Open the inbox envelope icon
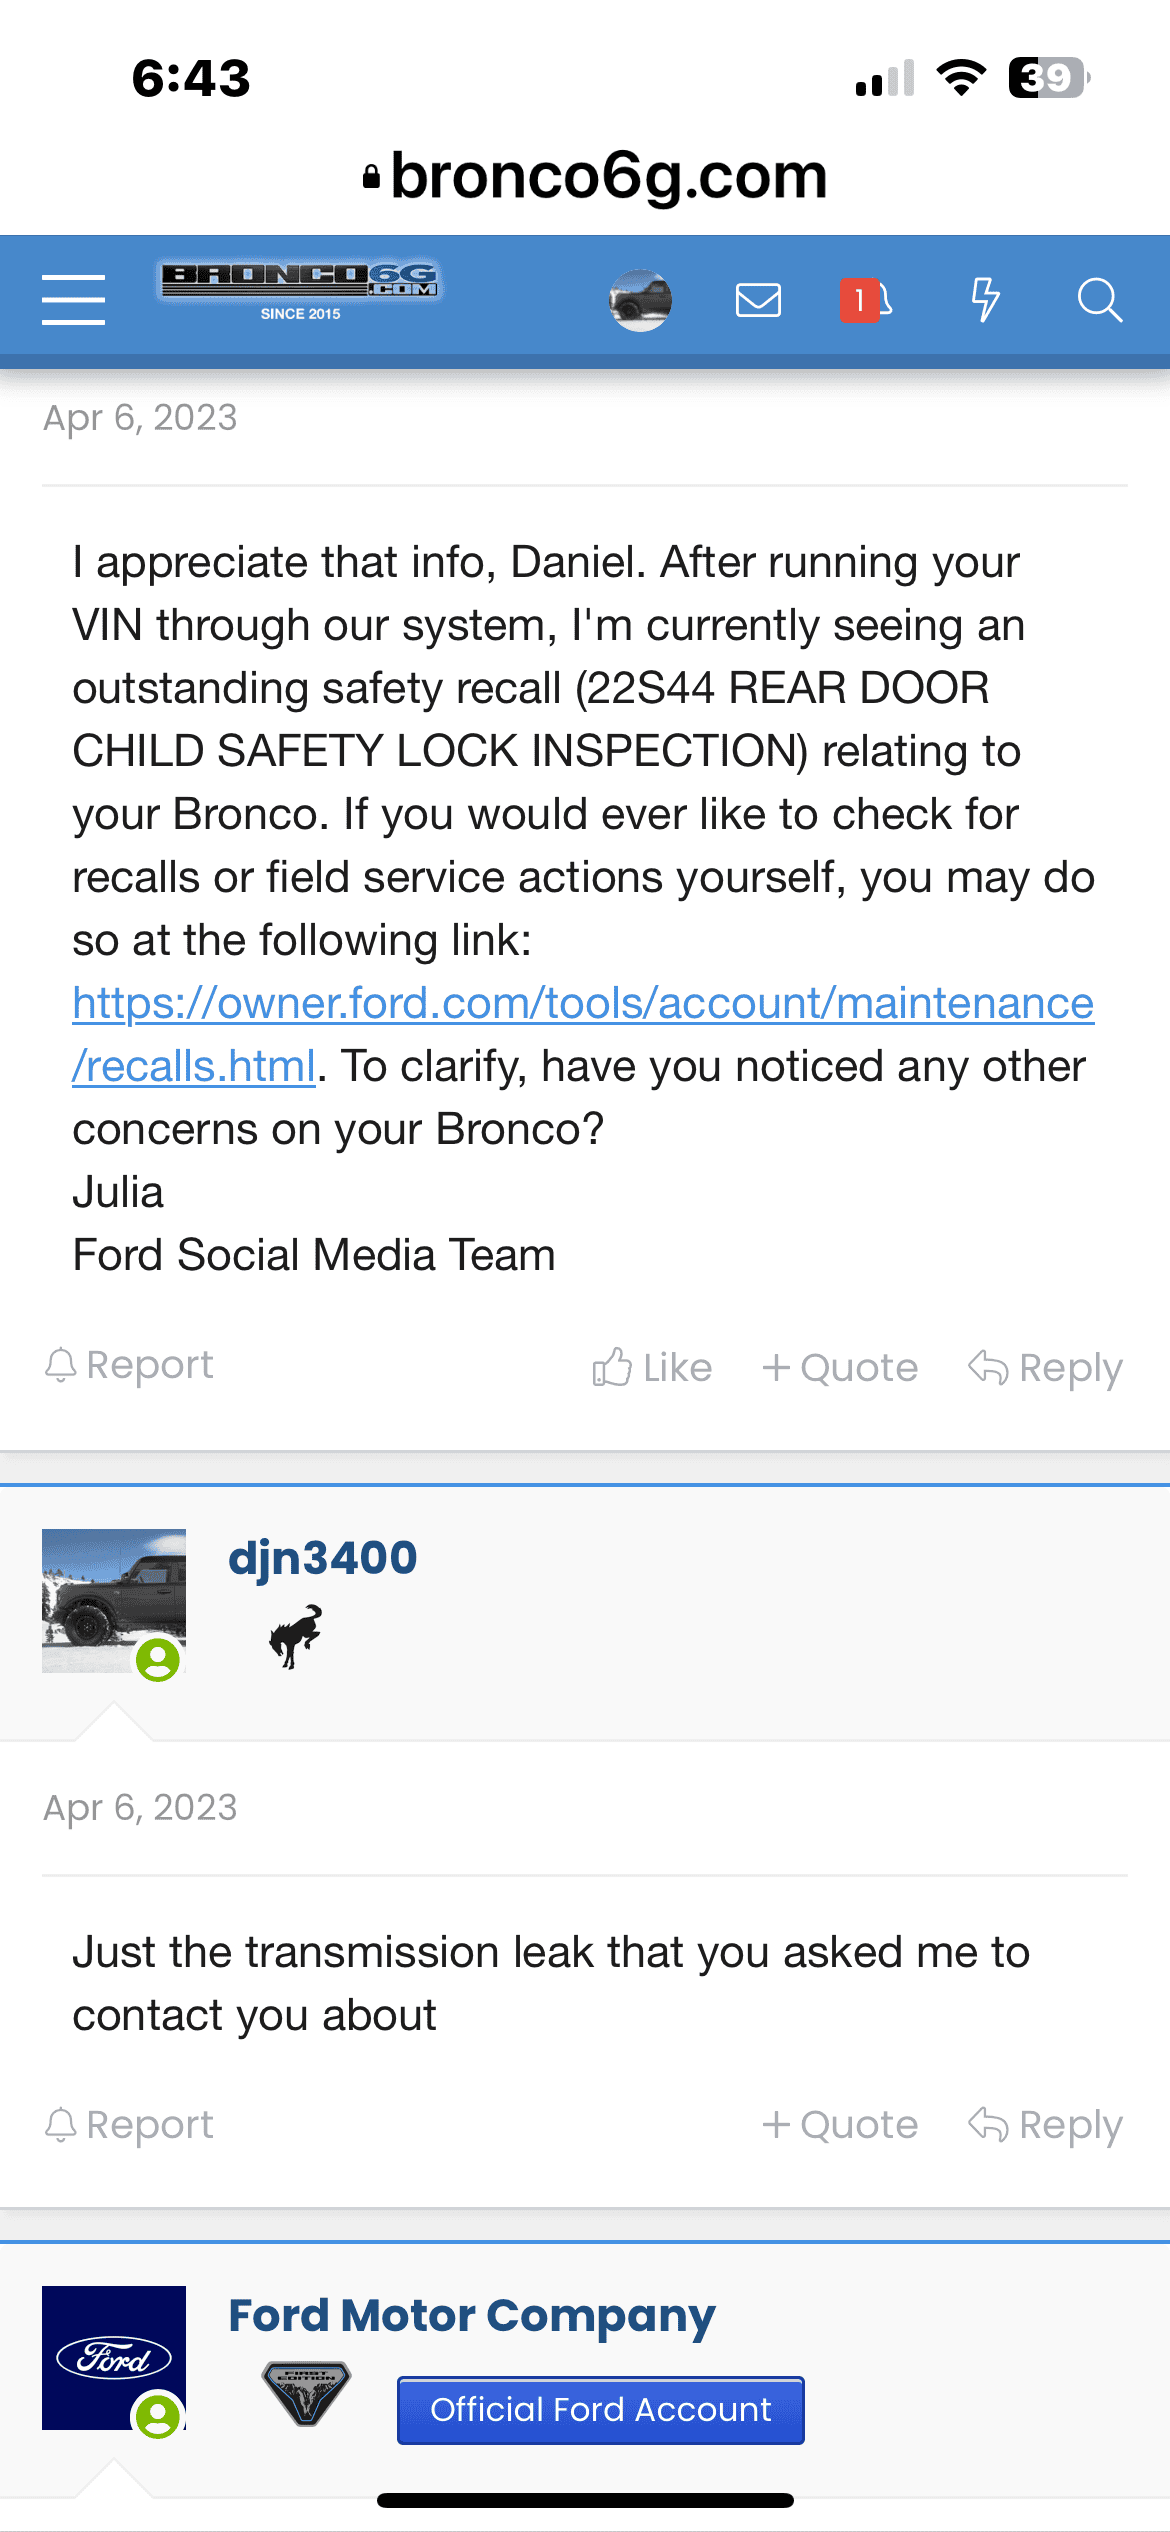The image size is (1170, 2532). click(758, 300)
